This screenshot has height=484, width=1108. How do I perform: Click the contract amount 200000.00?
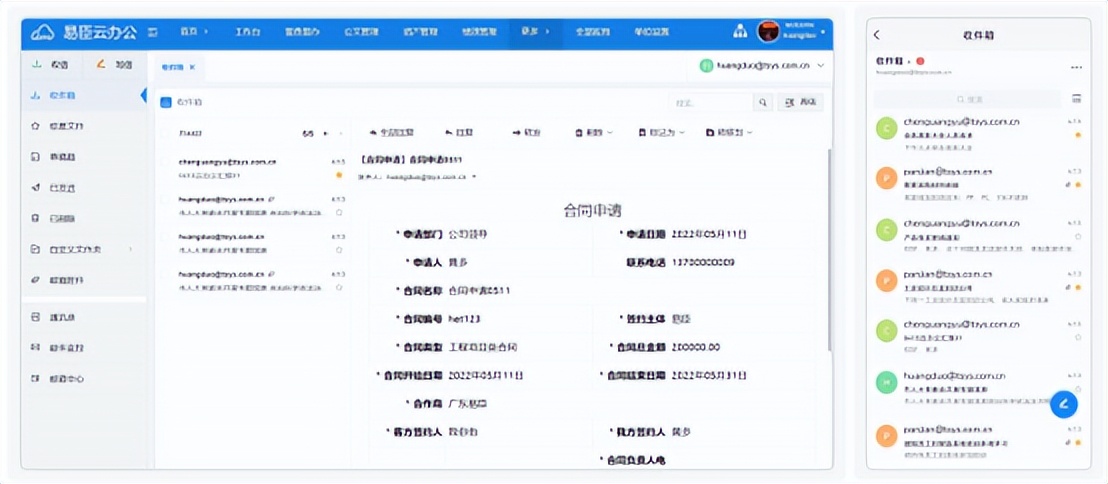[x=695, y=347]
